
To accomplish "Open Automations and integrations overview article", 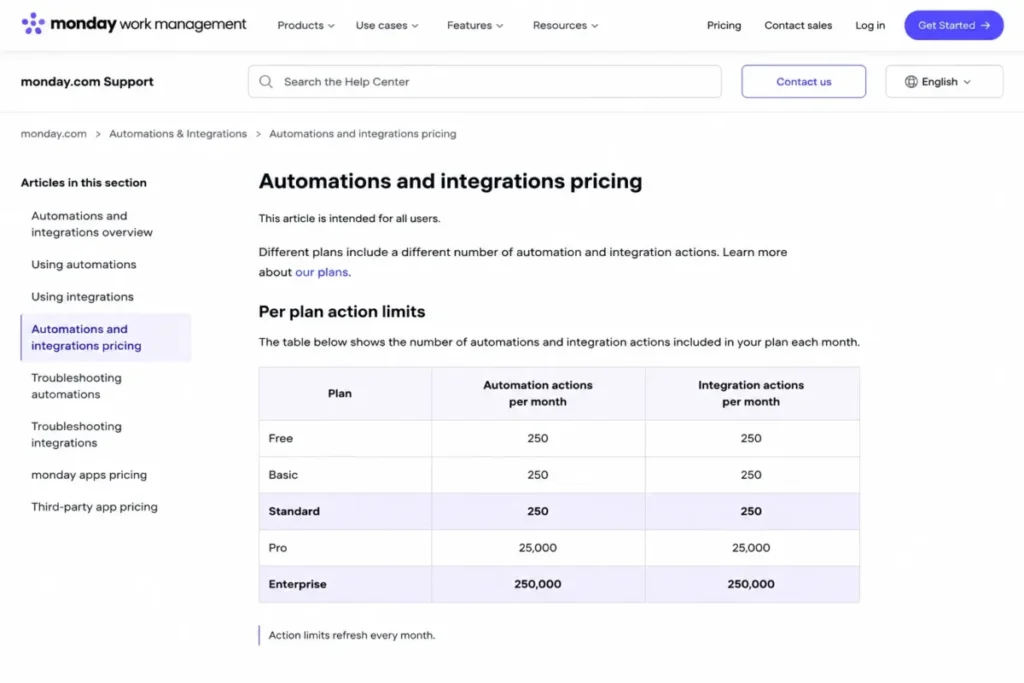I will click(91, 224).
